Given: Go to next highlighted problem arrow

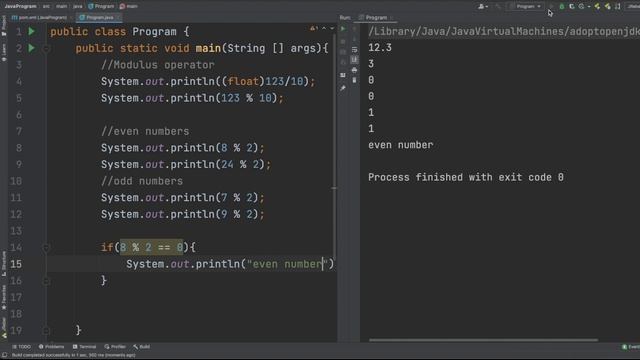Looking at the screenshot, I should click(x=332, y=28).
